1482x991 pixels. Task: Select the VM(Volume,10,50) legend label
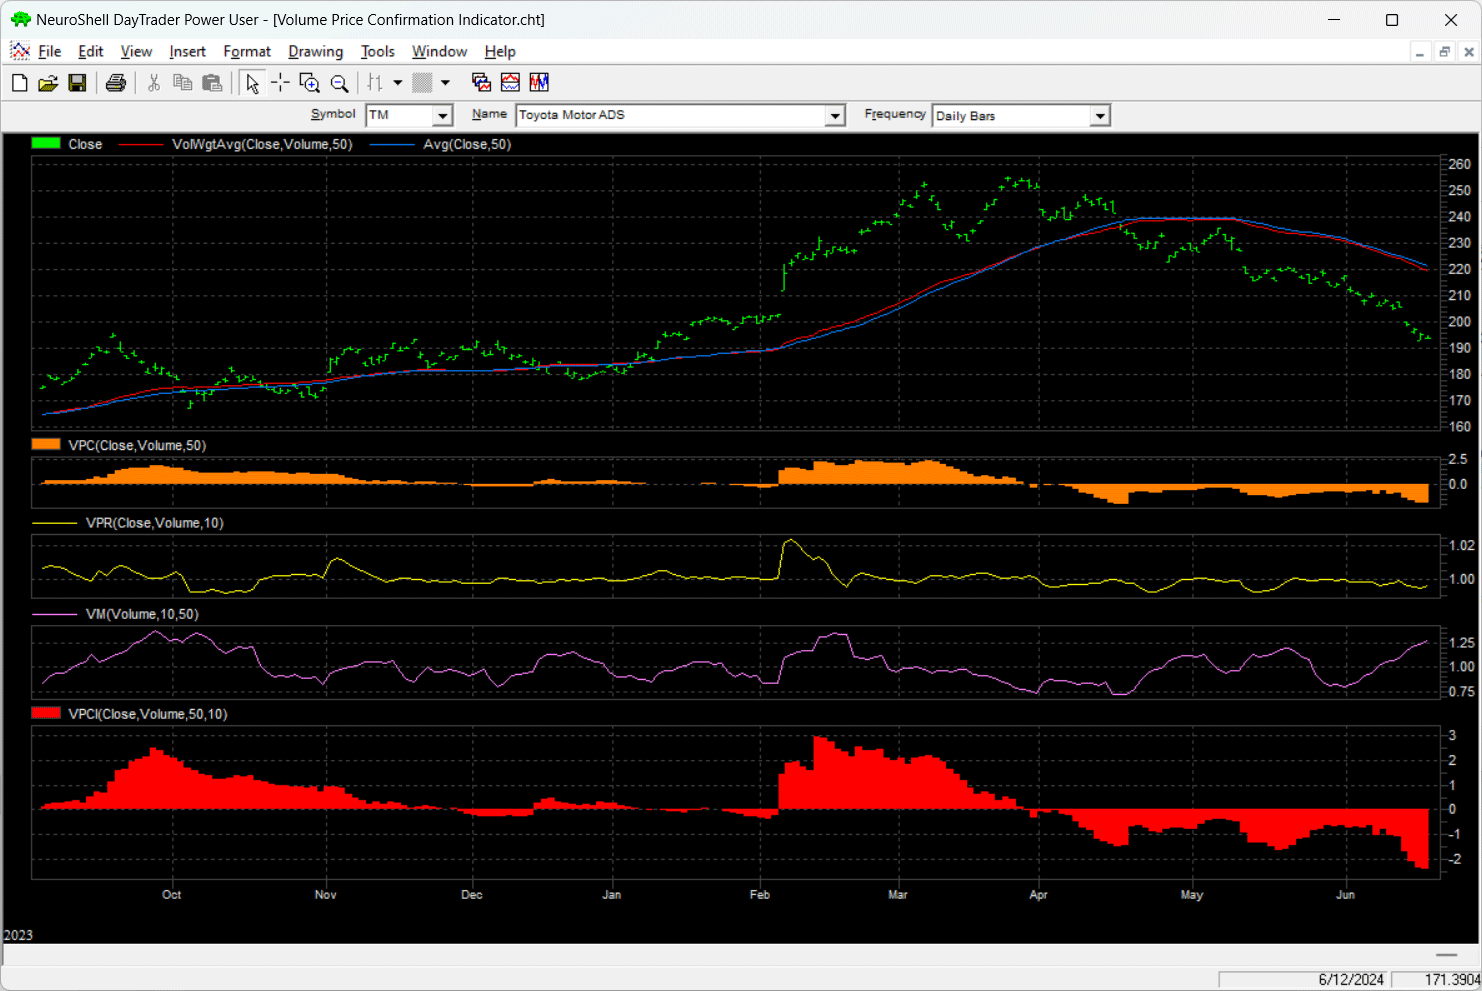tap(142, 614)
